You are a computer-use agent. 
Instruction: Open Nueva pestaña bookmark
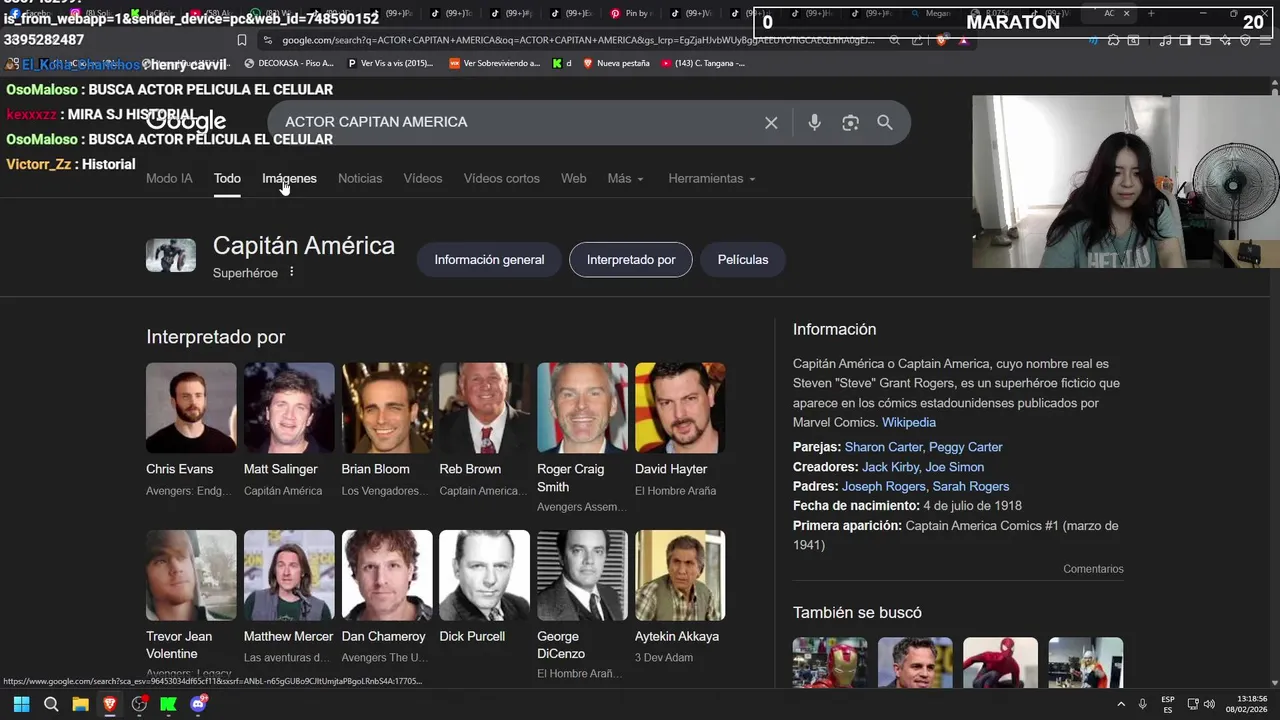pos(616,63)
